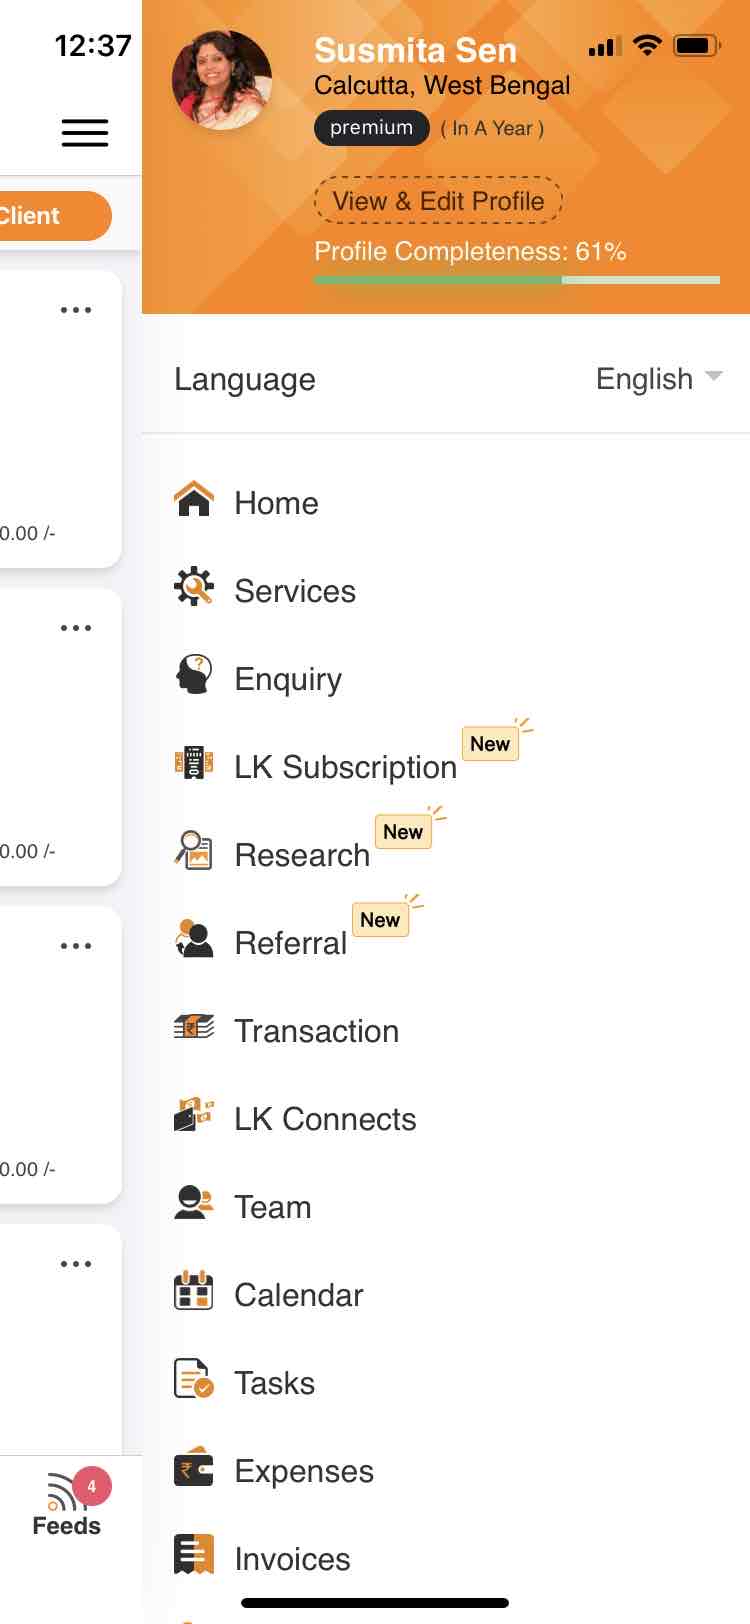Open Calendar using its icon
Image resolution: width=750 pixels, height=1624 pixels.
pyautogui.click(x=194, y=1292)
